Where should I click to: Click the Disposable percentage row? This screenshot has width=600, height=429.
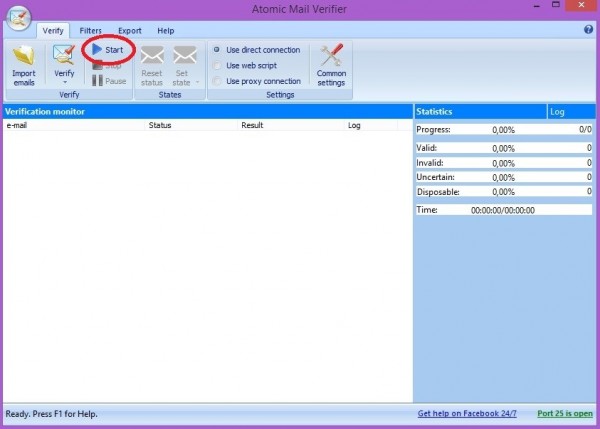504,192
